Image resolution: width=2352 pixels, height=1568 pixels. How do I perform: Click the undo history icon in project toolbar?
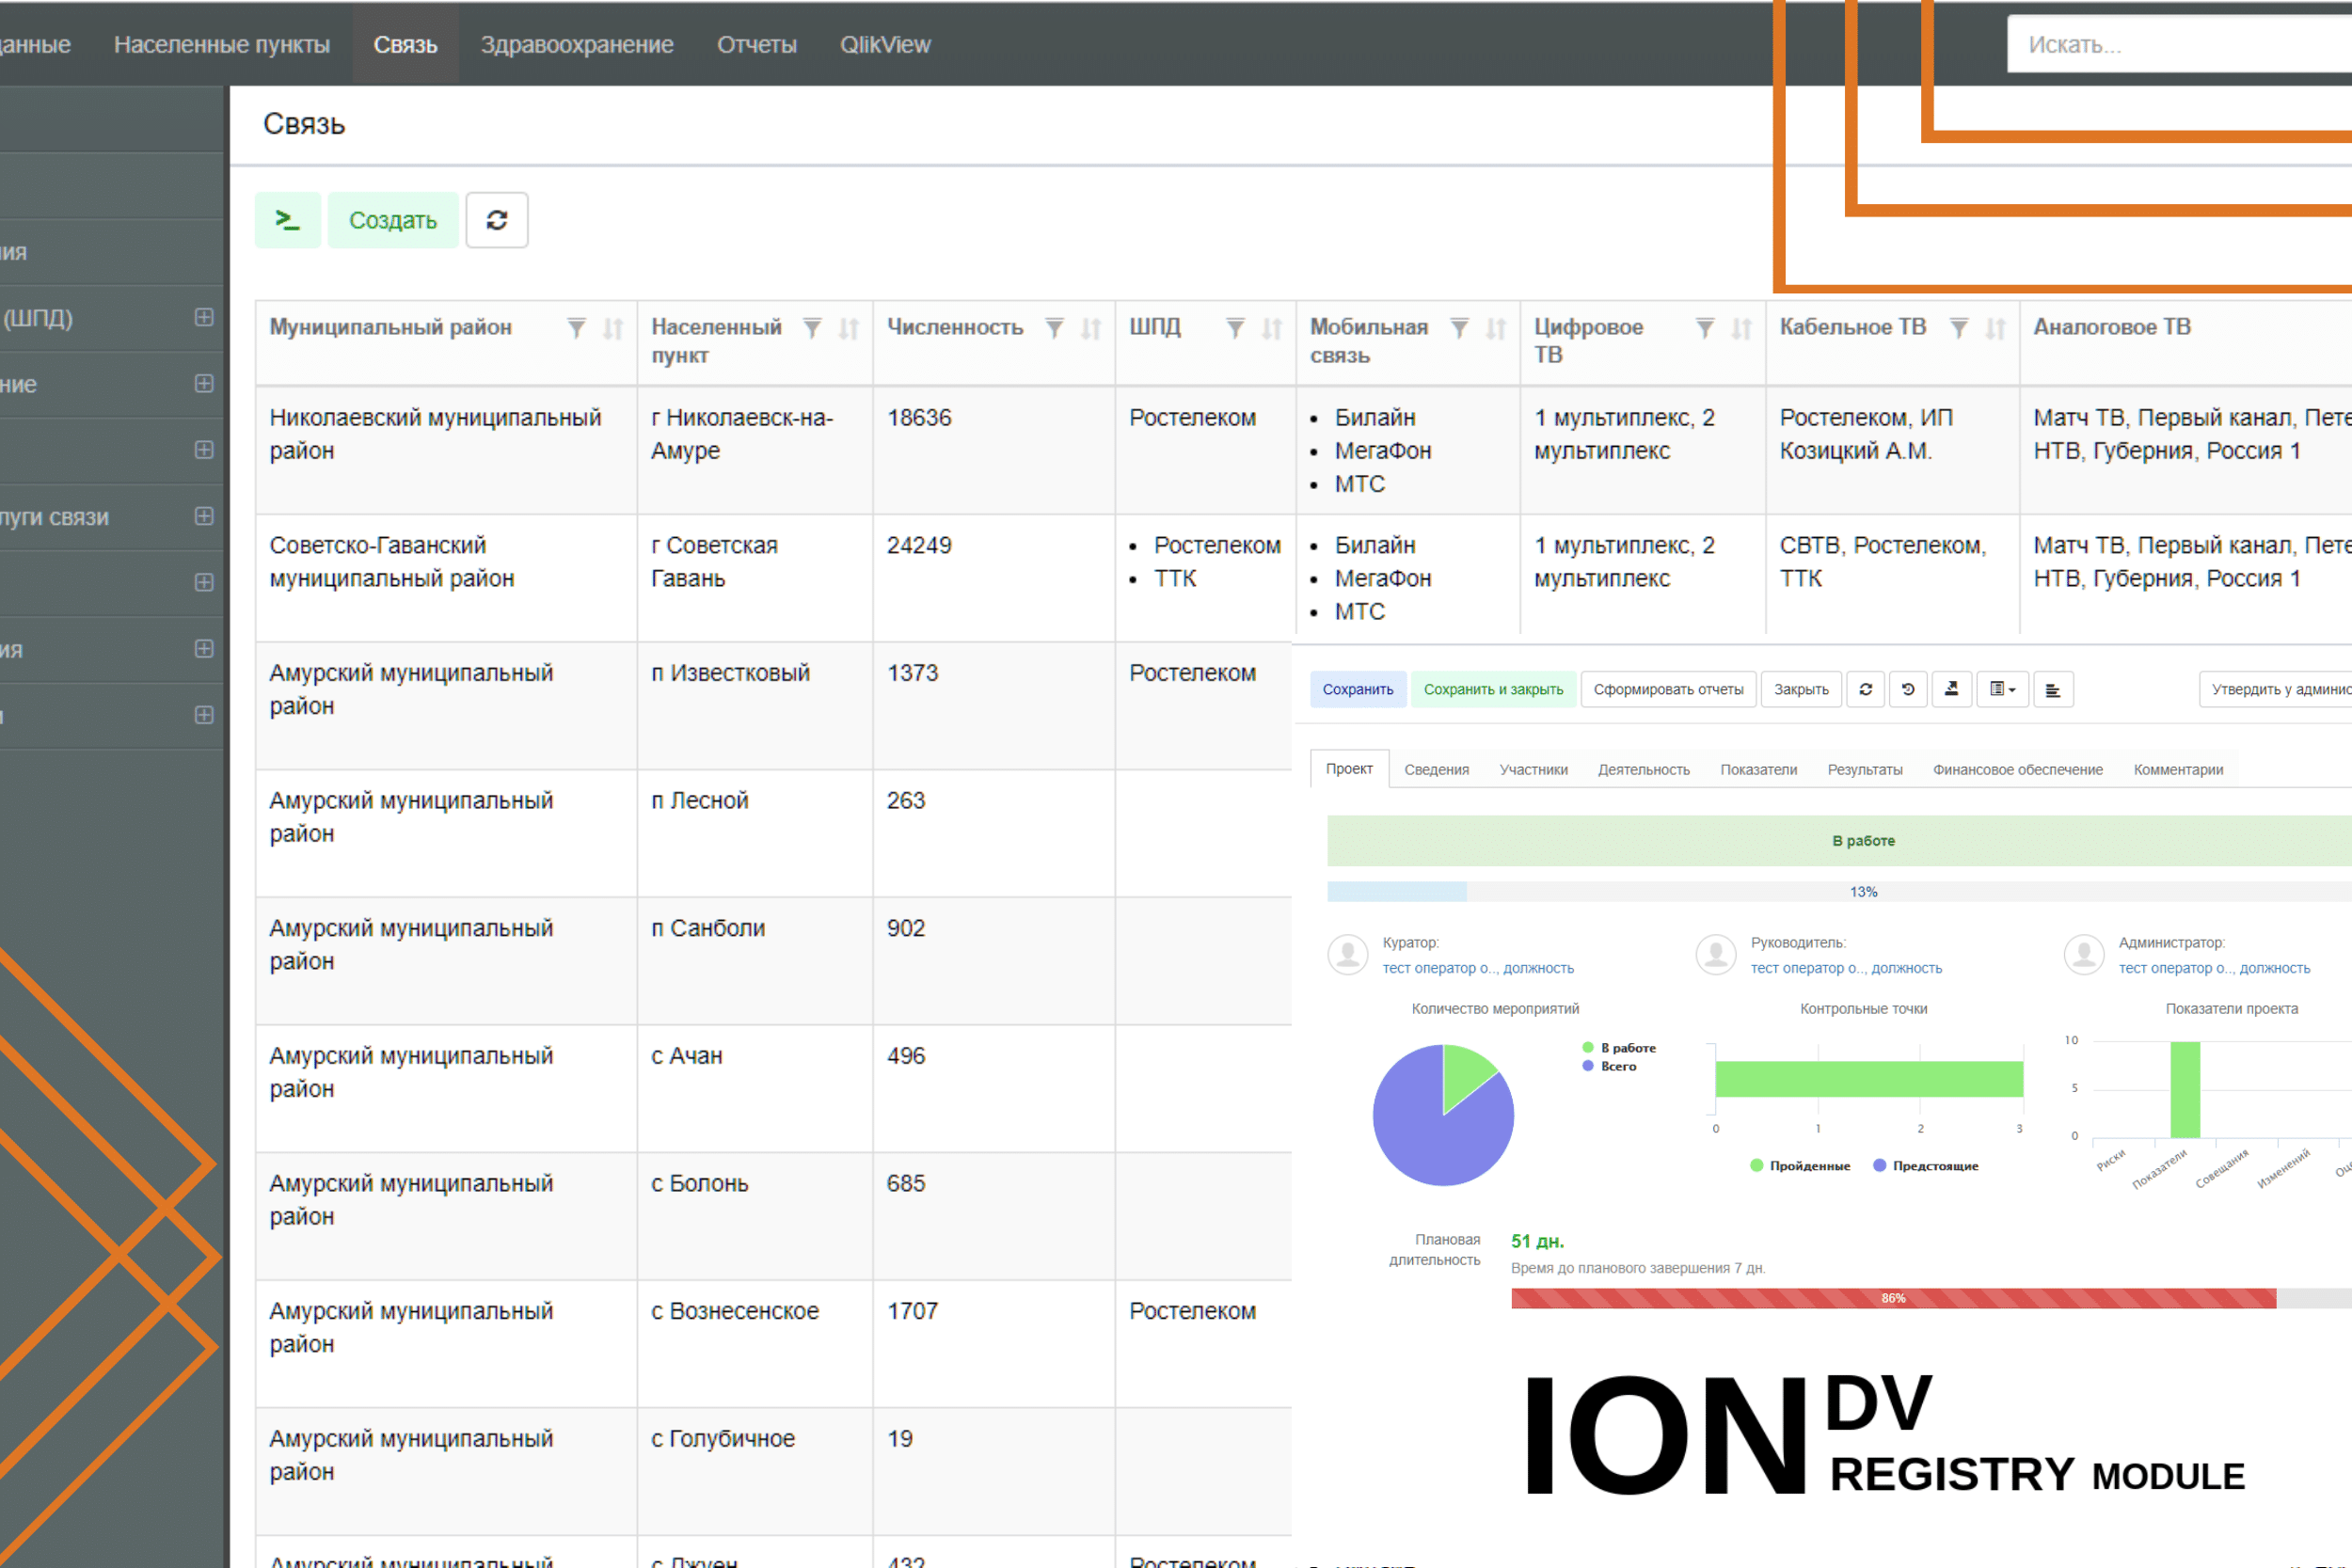coord(1908,689)
